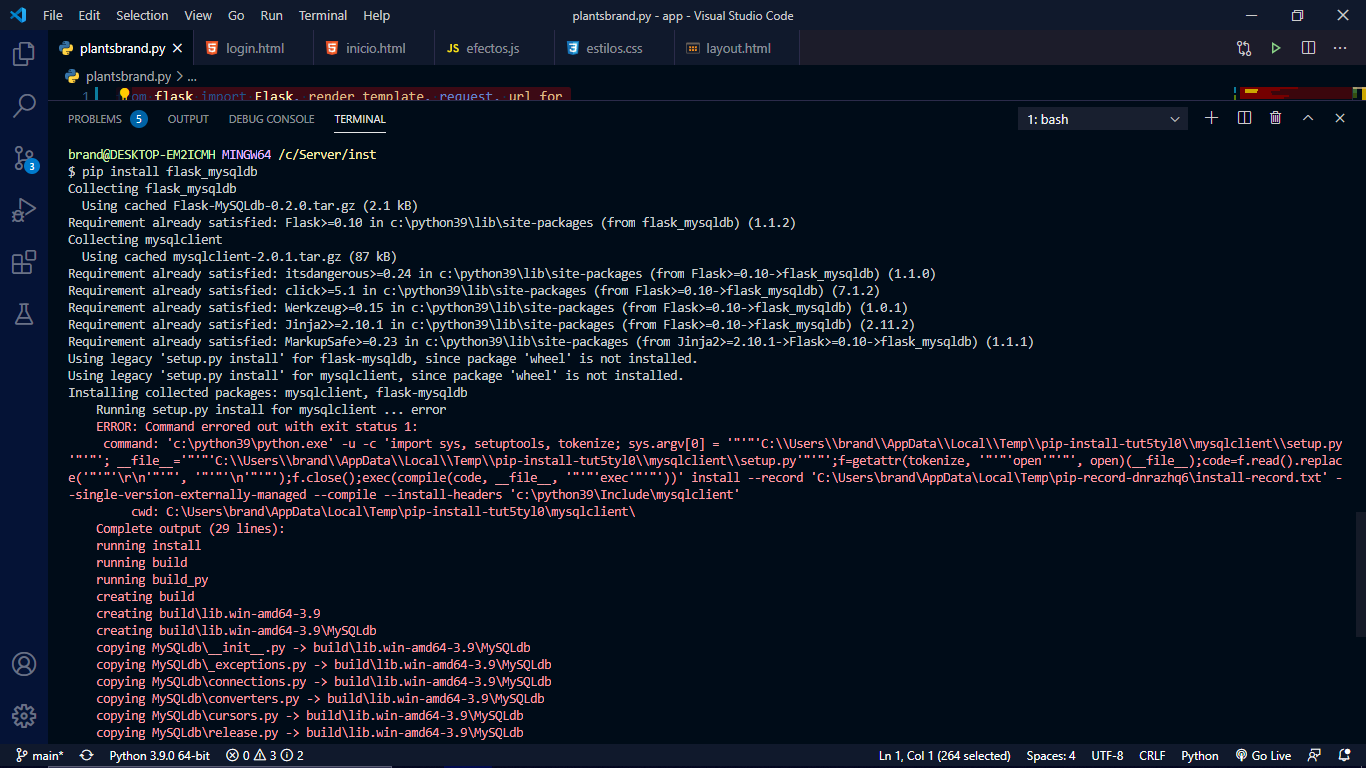The width and height of the screenshot is (1366, 768).
Task: Switch to PROBLEMS panel tab
Action: click(107, 119)
